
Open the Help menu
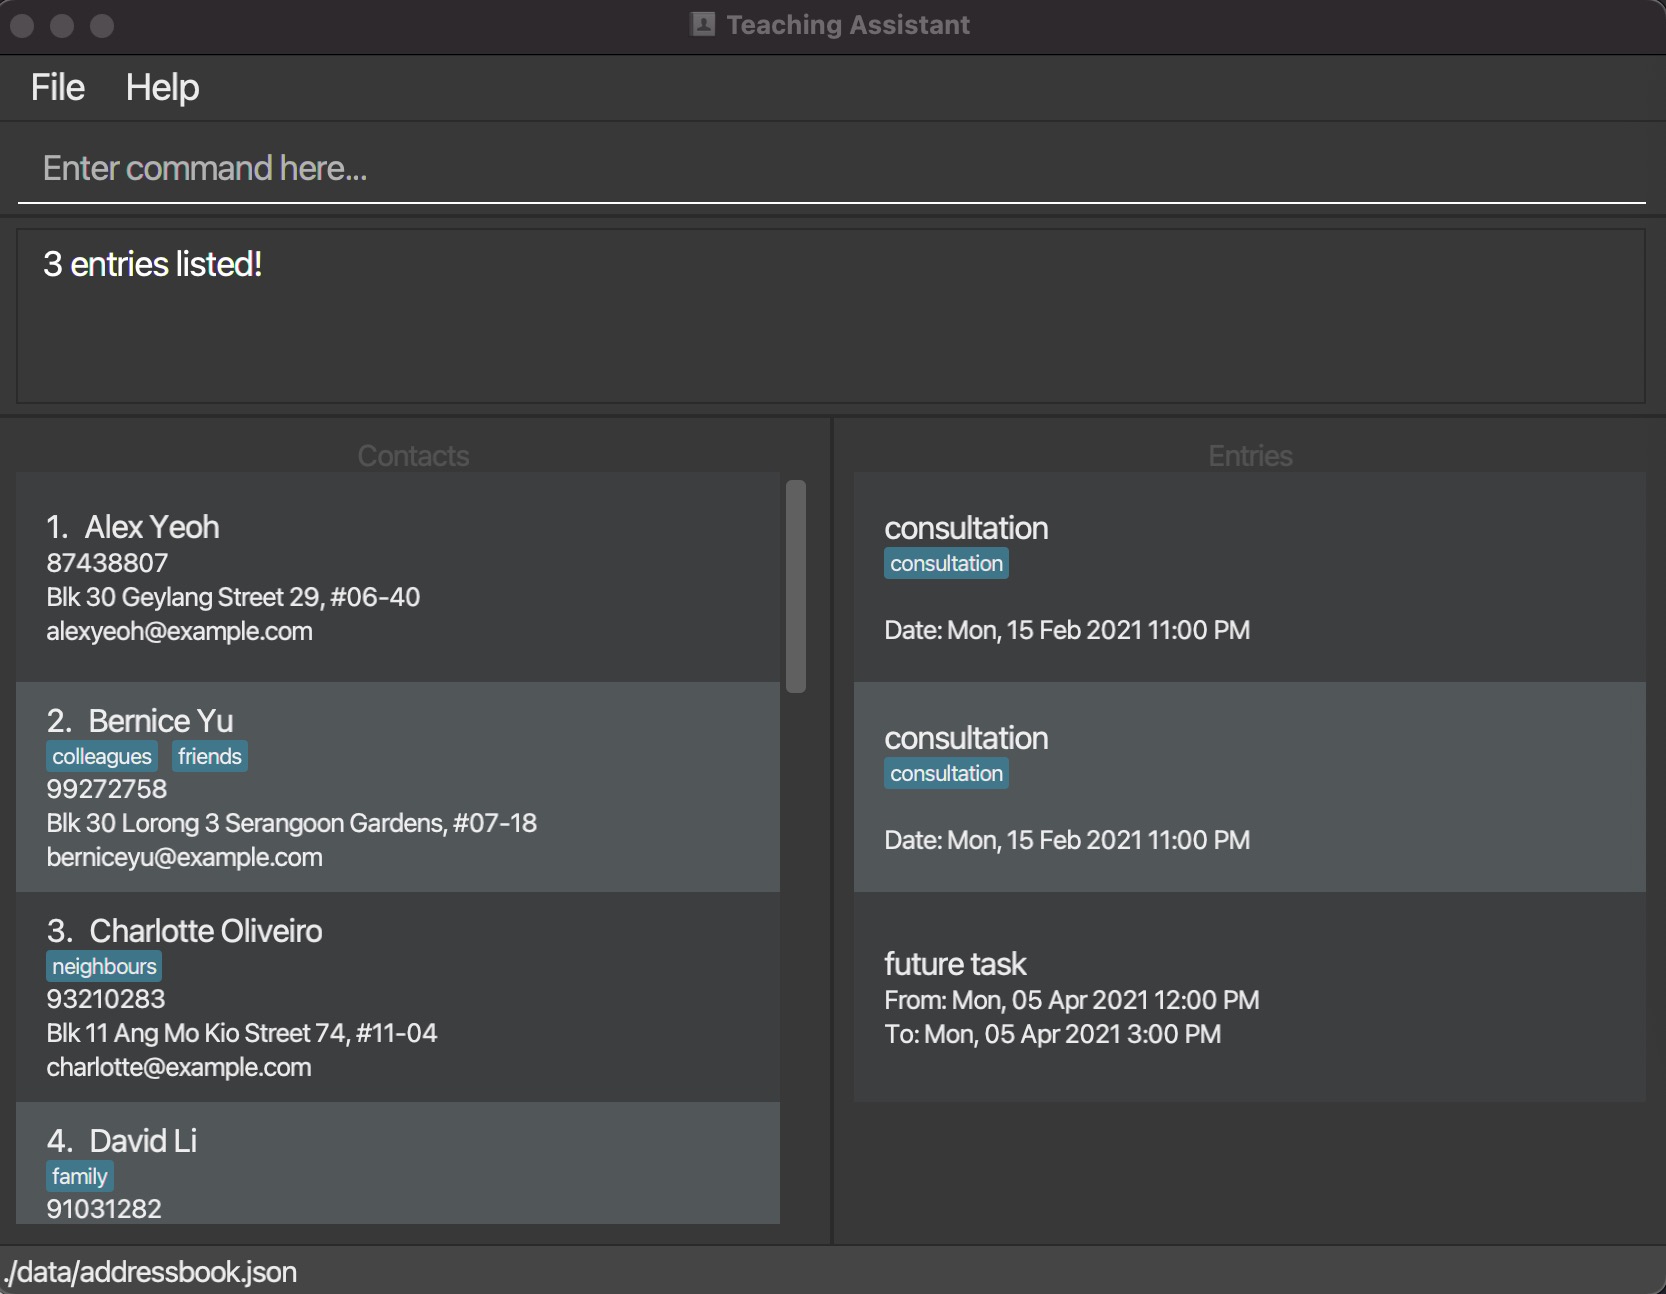pos(162,88)
